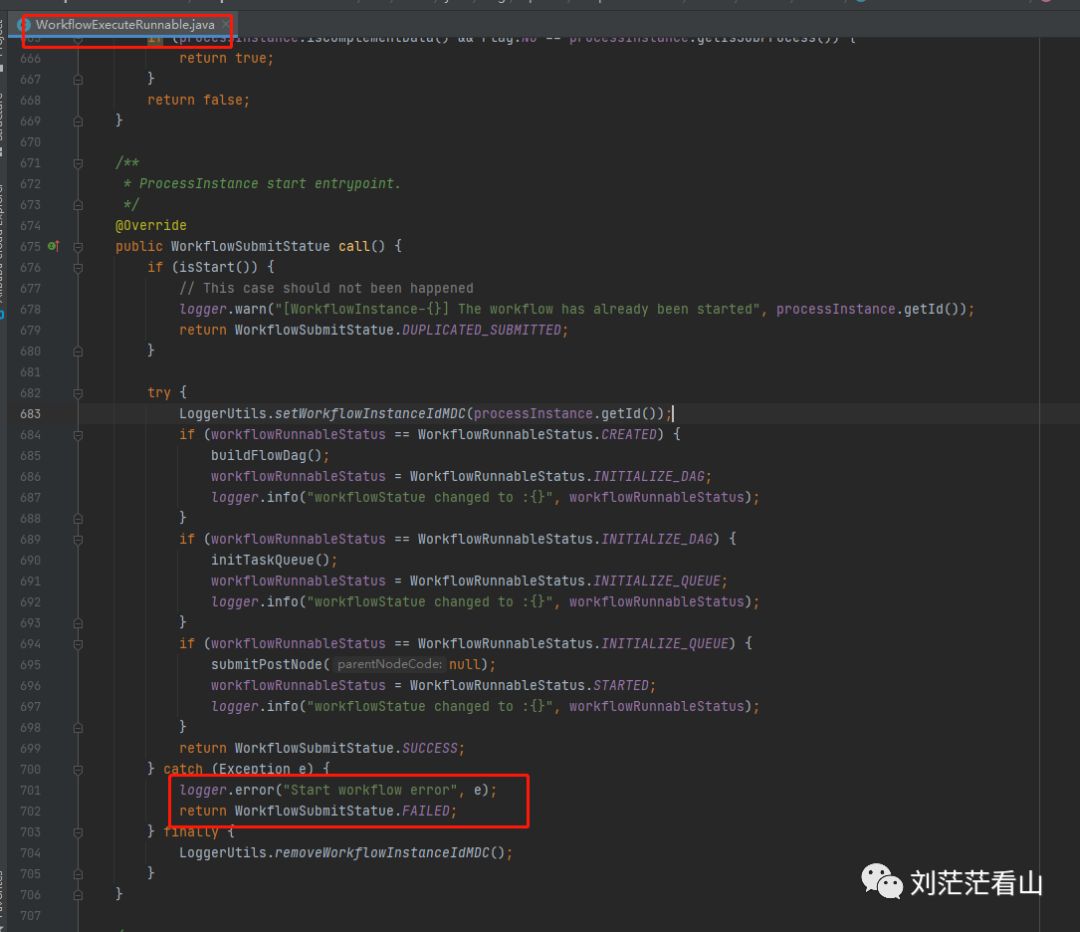Viewport: 1080px width, 932px height.
Task: Collapse the catch block at line 700
Action: (78, 770)
